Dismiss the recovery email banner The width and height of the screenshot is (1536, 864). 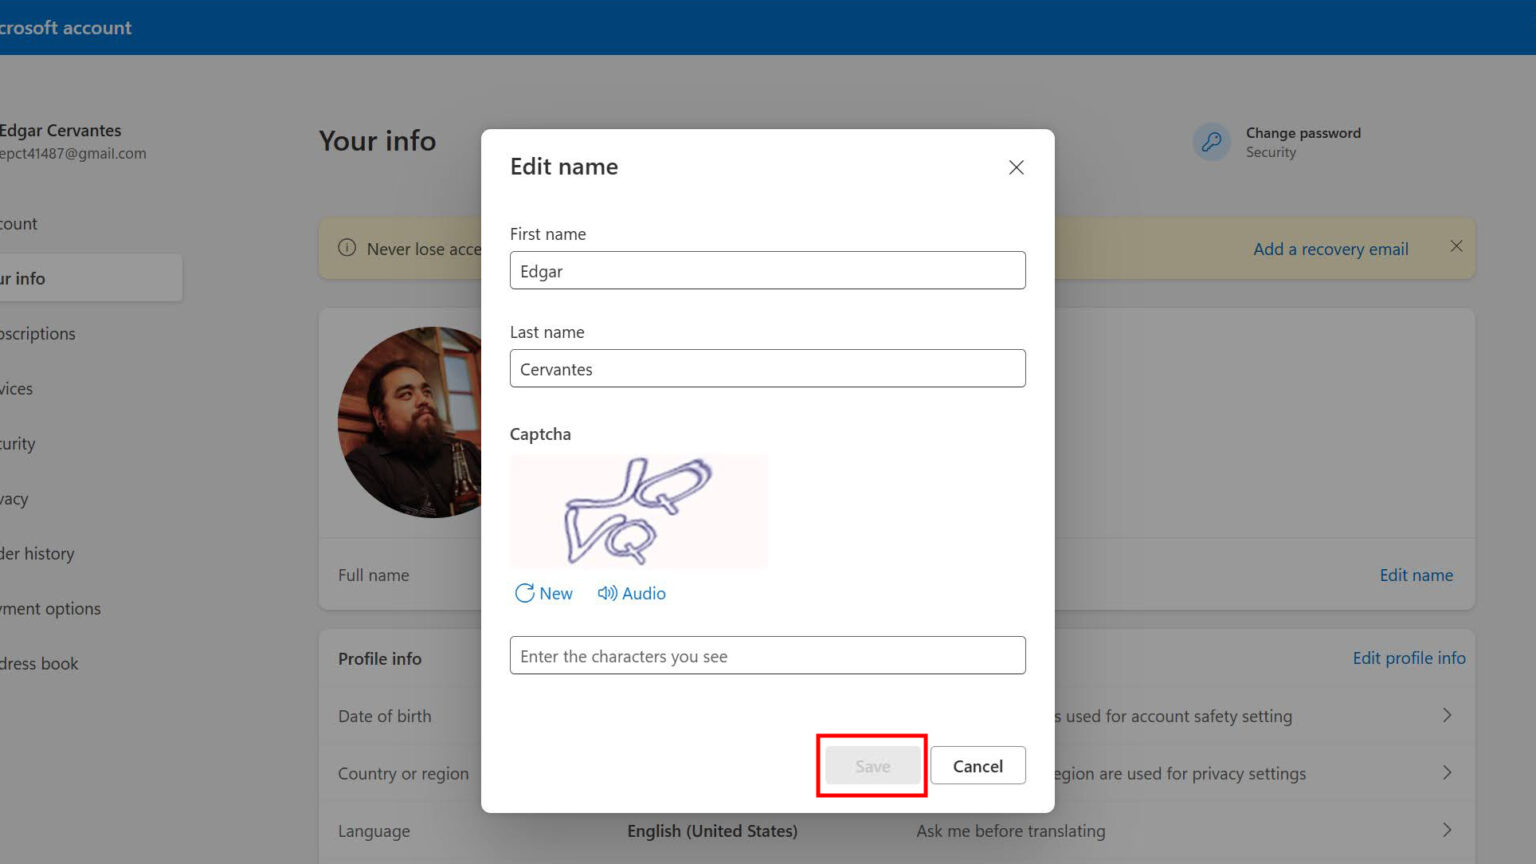[x=1456, y=246]
